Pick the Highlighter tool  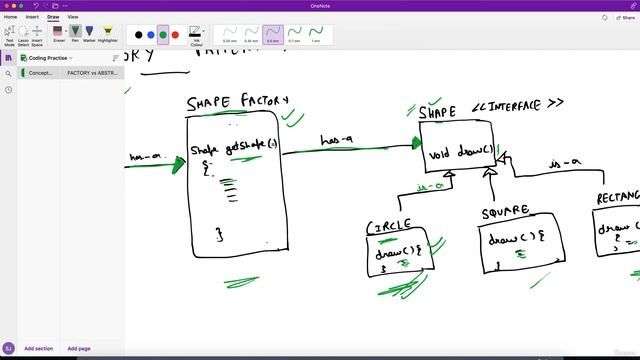tap(108, 34)
